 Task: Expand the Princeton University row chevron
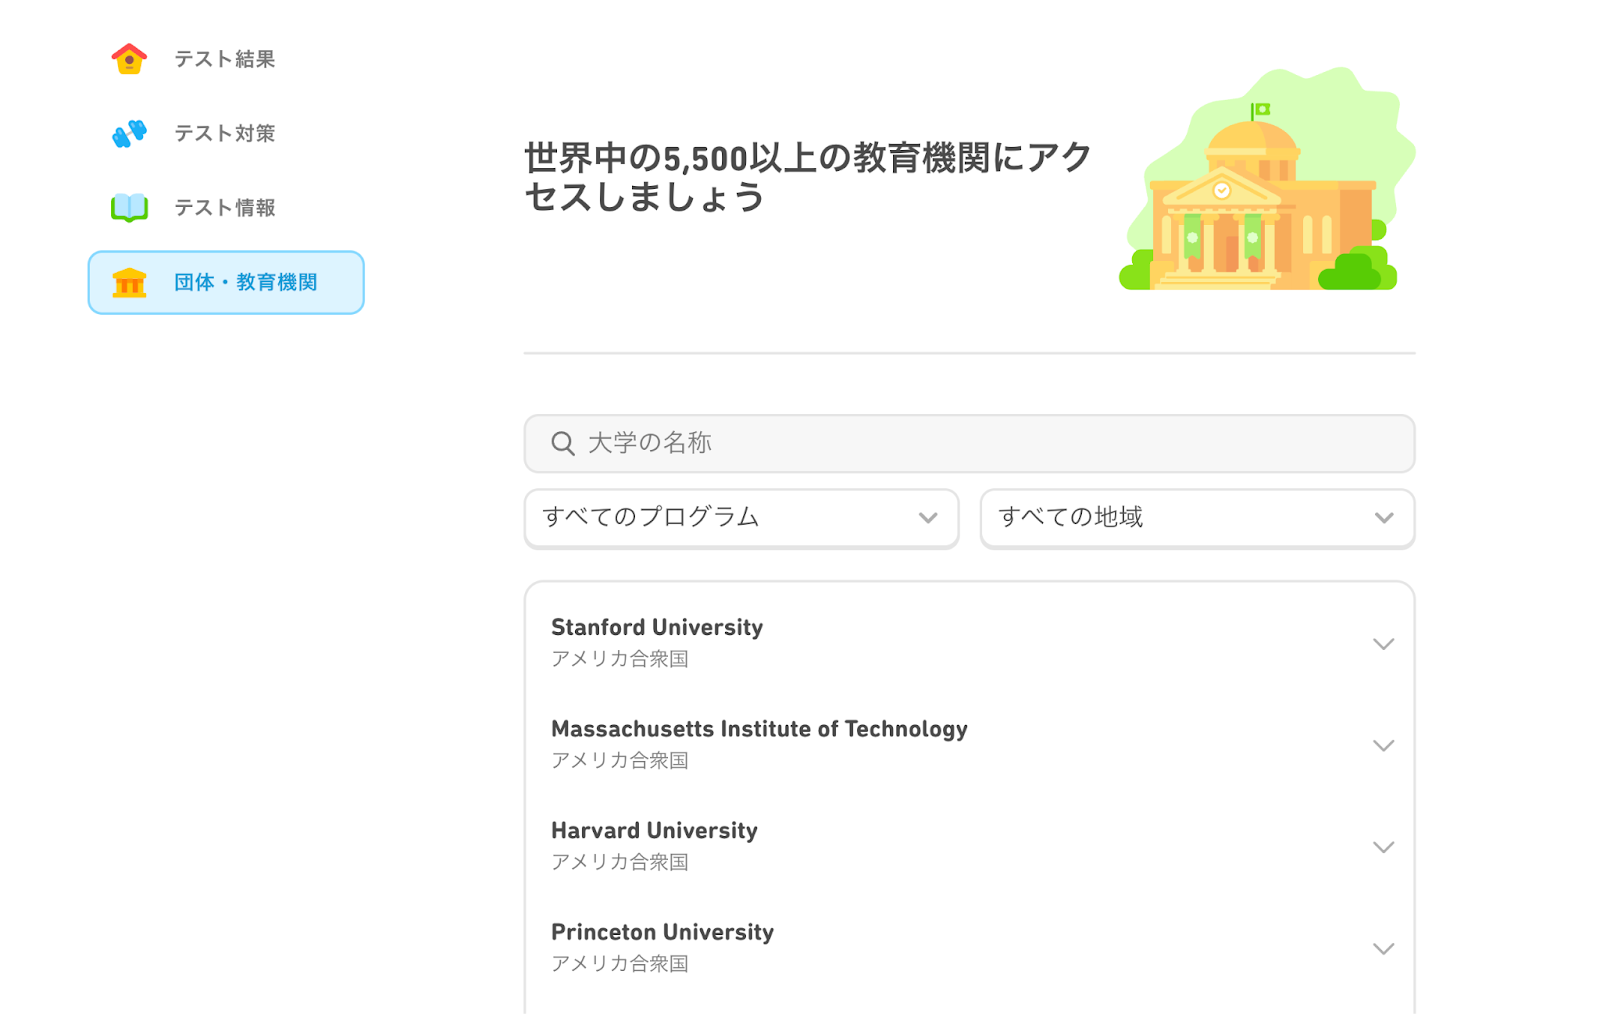(x=1383, y=949)
